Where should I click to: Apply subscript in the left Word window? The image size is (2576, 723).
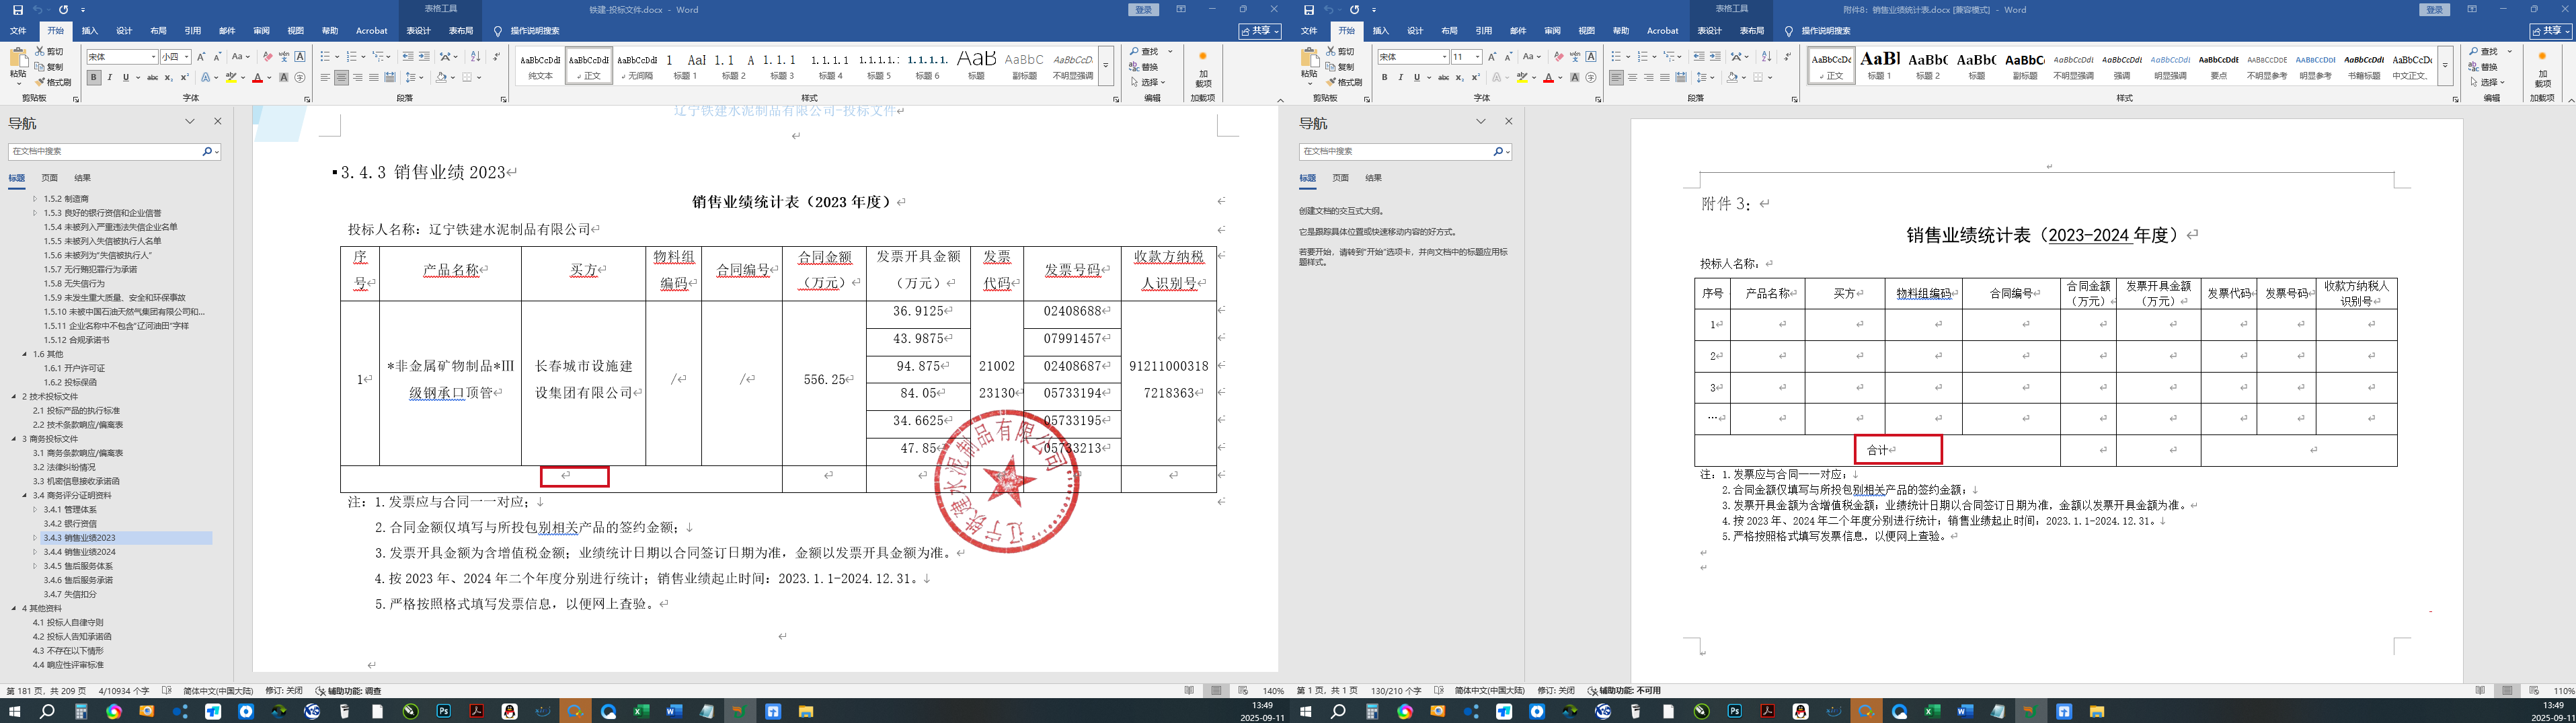click(168, 77)
